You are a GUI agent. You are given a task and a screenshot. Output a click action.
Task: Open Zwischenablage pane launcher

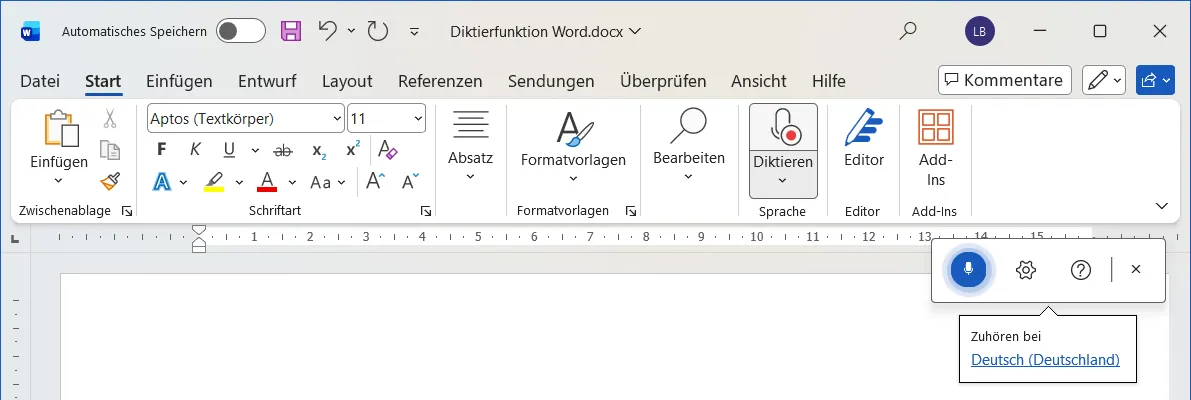(x=127, y=211)
